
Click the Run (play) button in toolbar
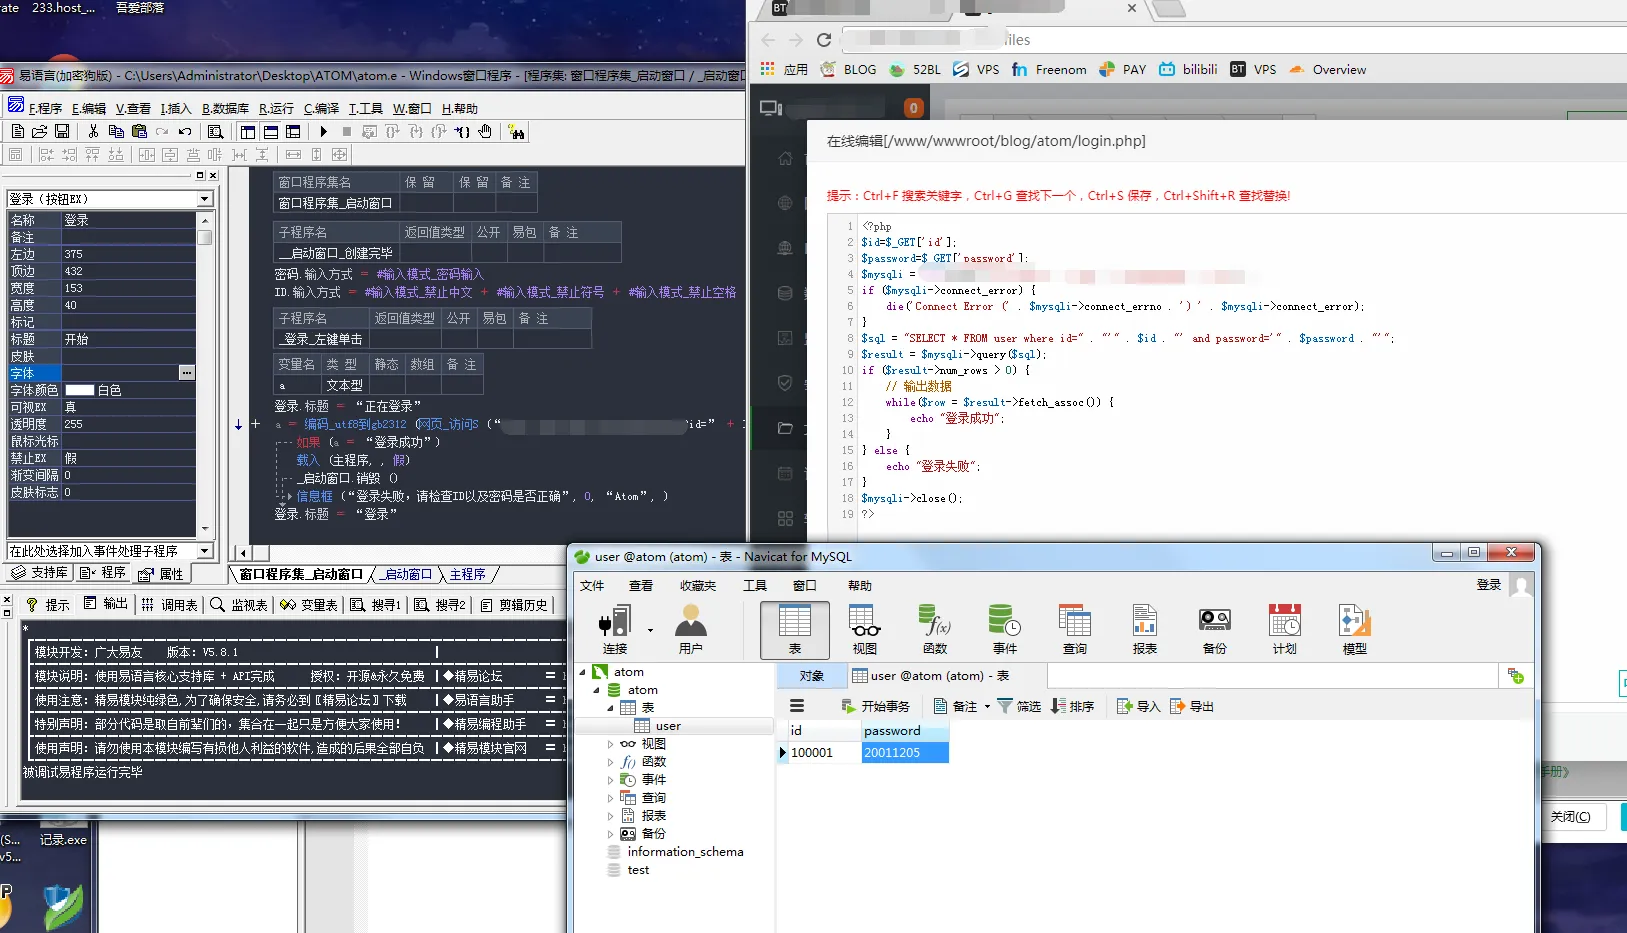point(323,132)
